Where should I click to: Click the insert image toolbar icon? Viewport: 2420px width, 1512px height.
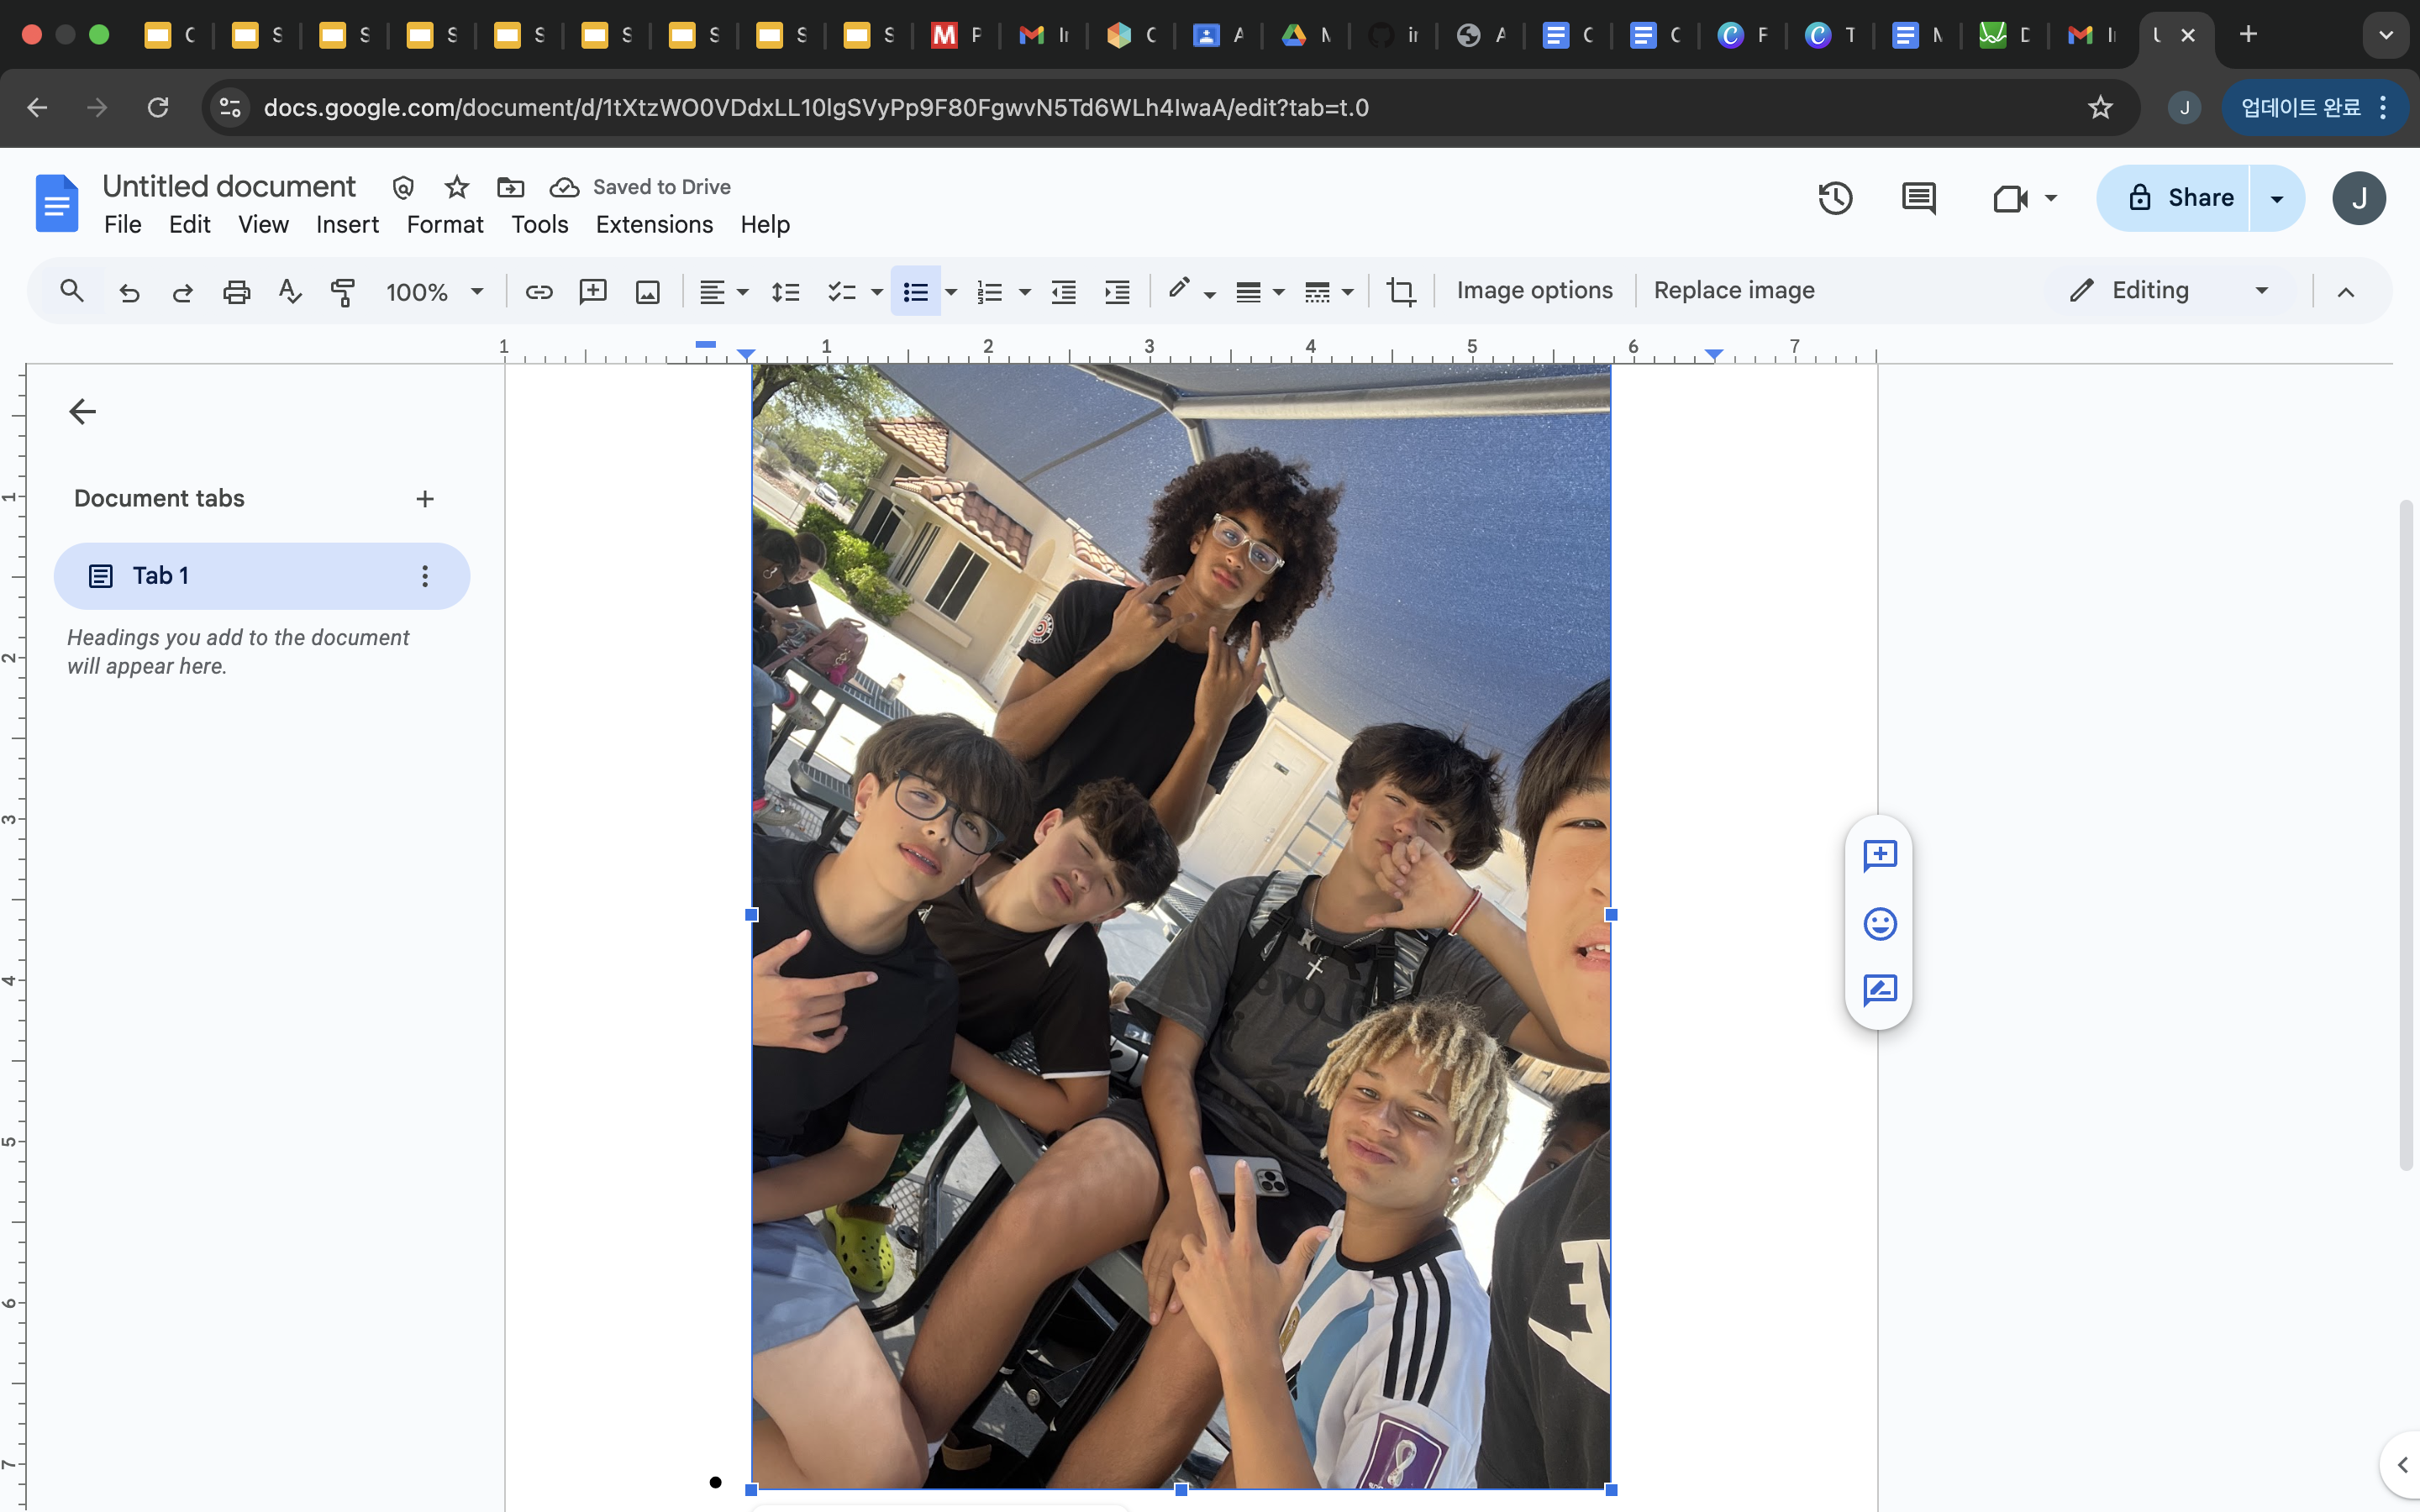tap(648, 291)
